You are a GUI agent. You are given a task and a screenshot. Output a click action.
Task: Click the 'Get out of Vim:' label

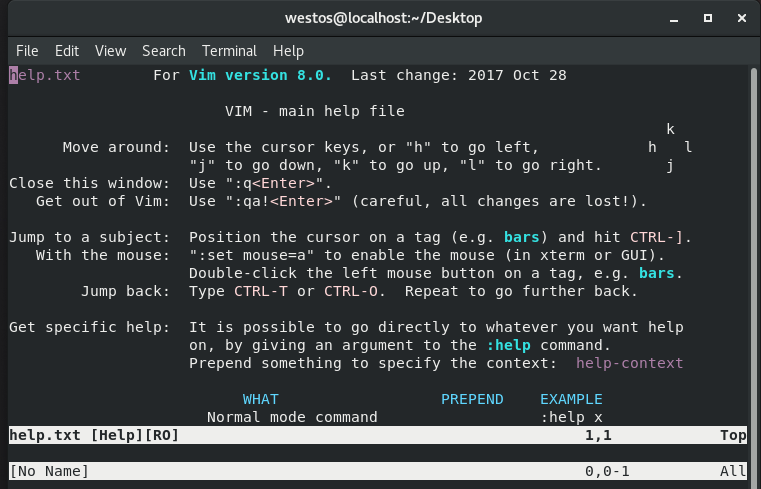[x=103, y=201]
